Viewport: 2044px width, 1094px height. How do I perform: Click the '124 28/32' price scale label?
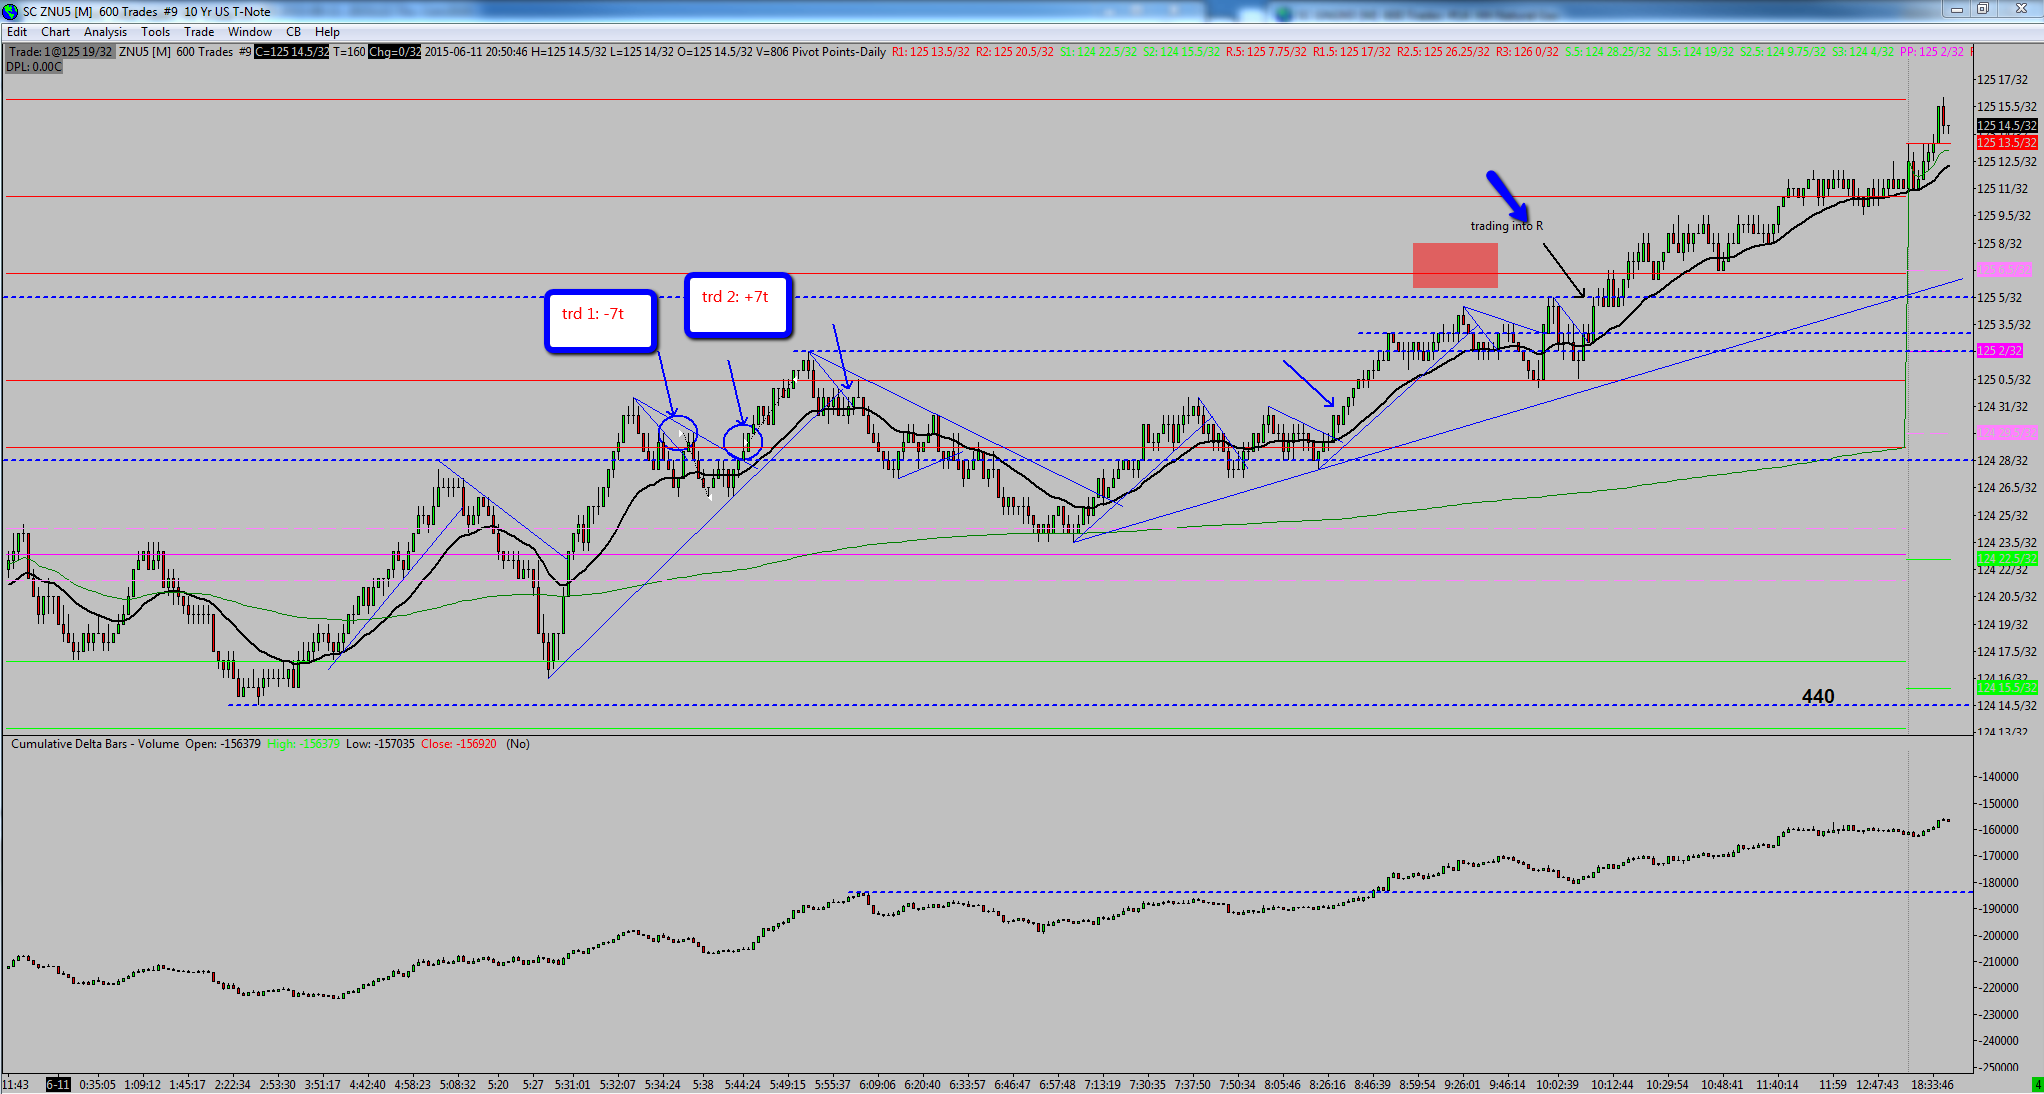(x=2002, y=461)
